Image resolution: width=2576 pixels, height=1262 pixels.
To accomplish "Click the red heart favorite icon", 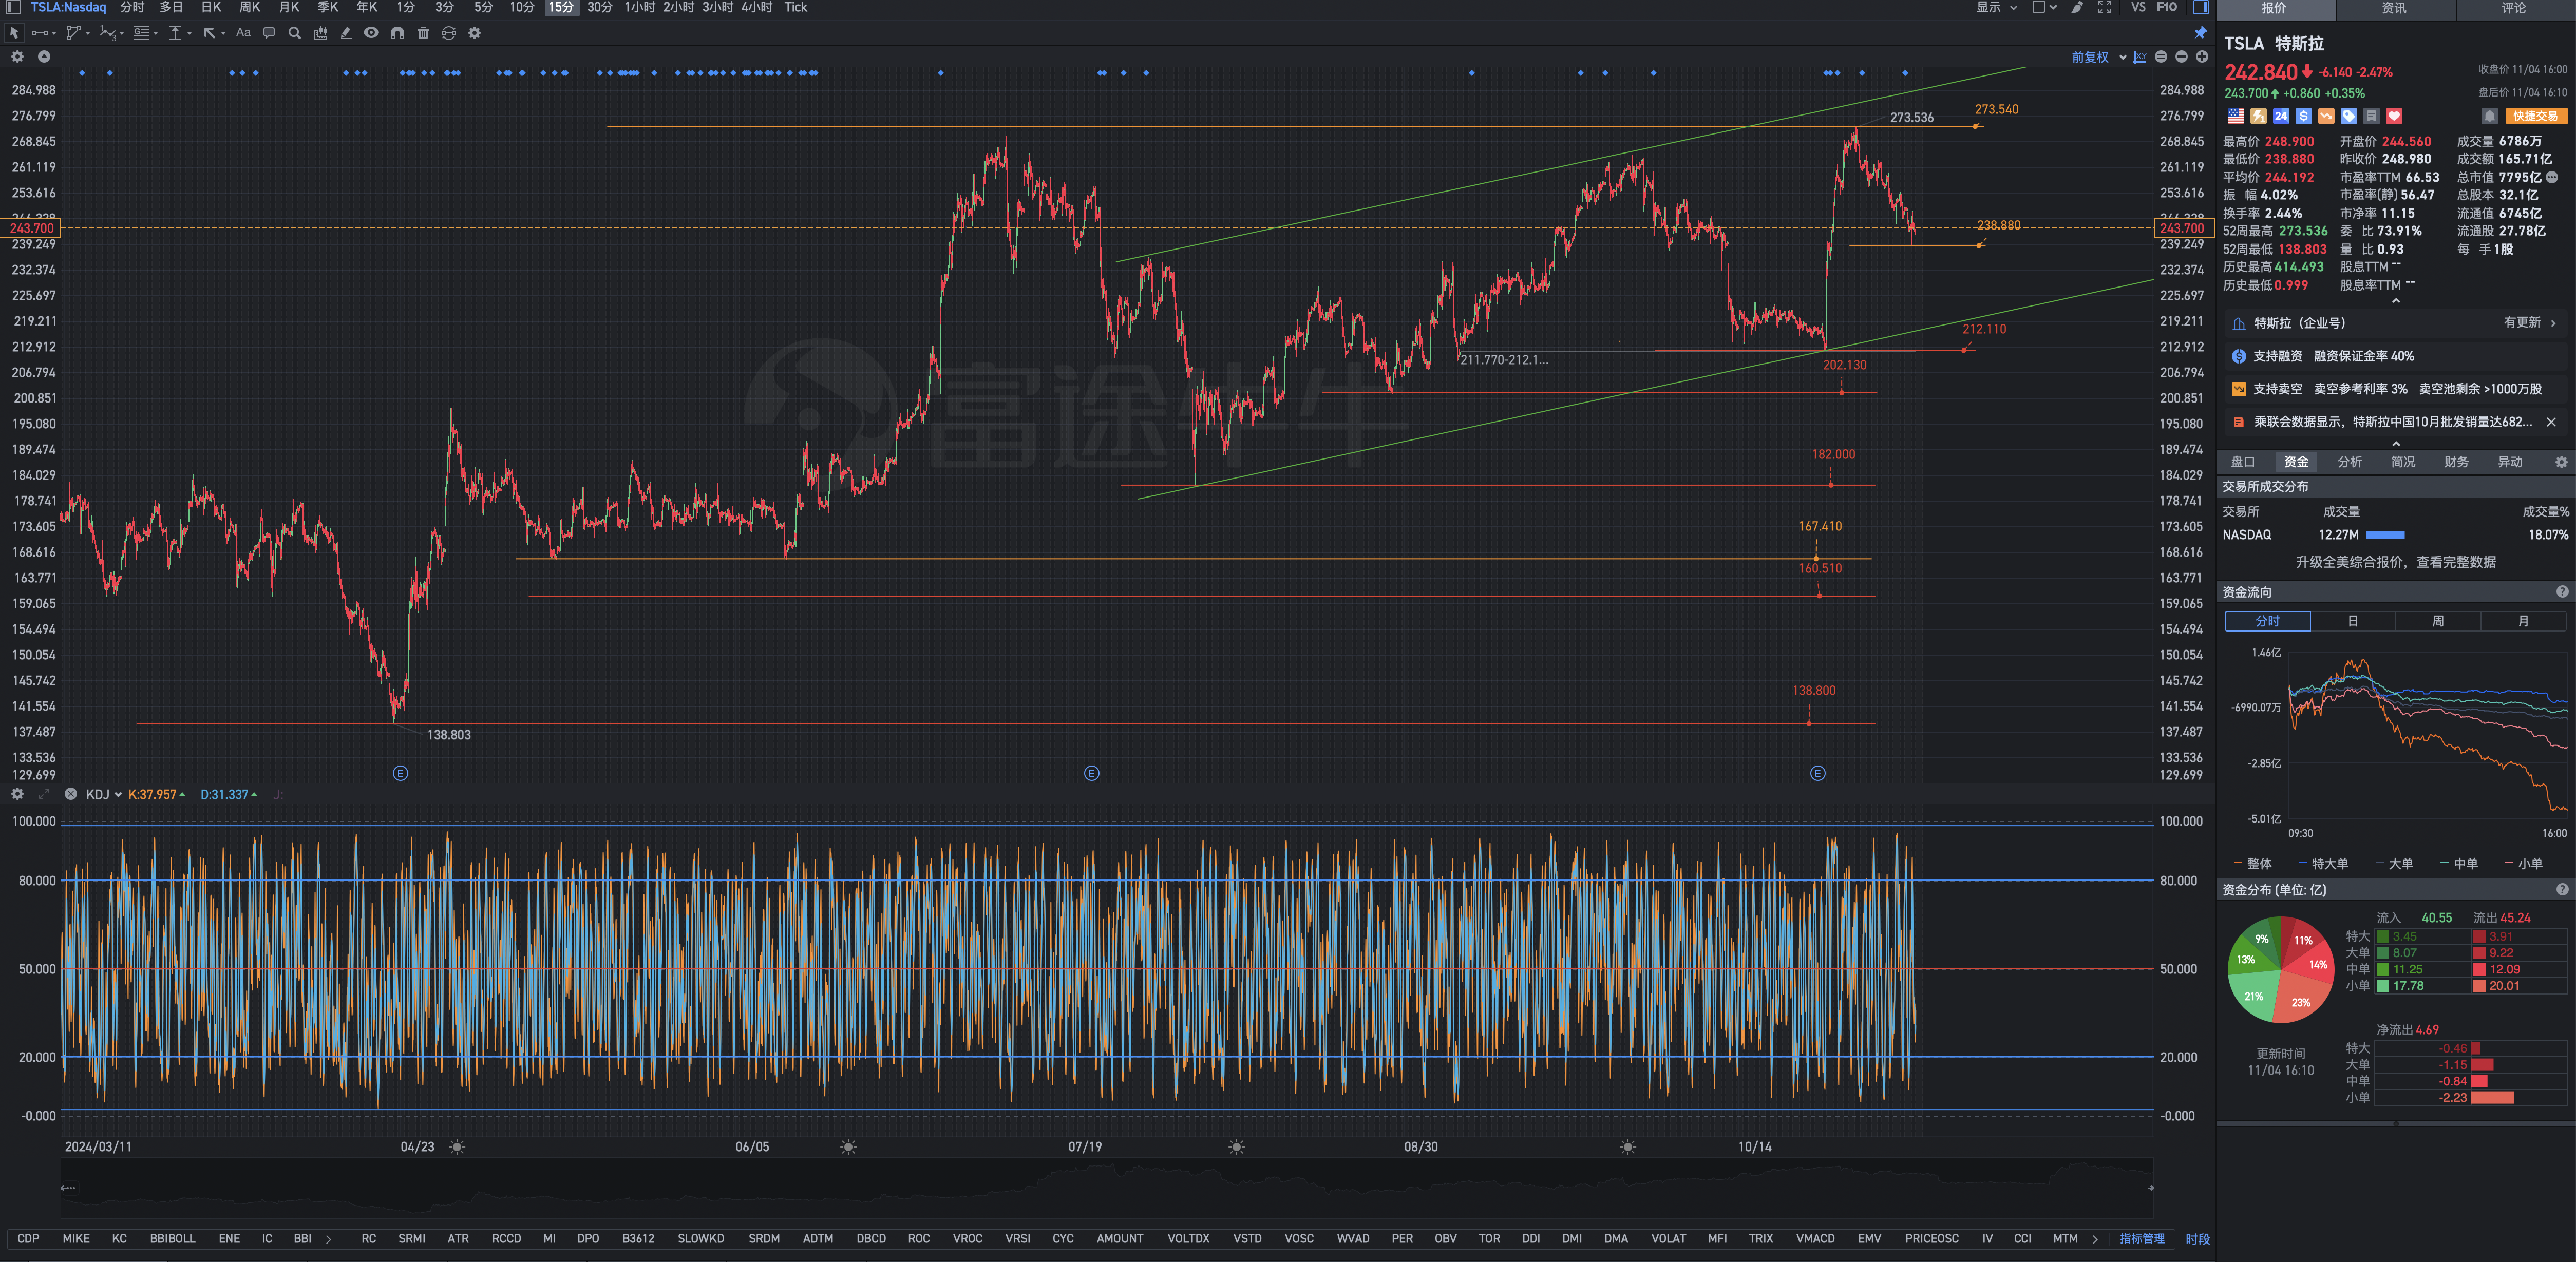I will click(x=2394, y=116).
